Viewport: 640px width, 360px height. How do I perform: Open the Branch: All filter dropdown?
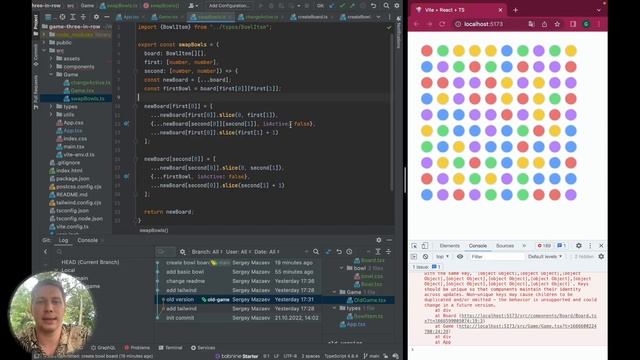[207, 252]
